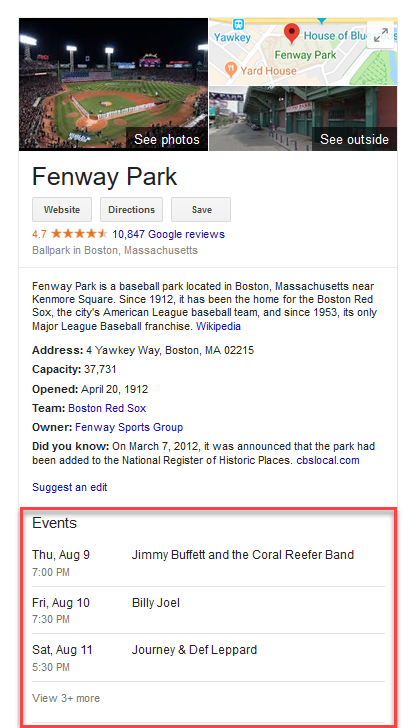Click the red Fenway Park map pin
The width and height of the screenshot is (417, 728).
[291, 34]
